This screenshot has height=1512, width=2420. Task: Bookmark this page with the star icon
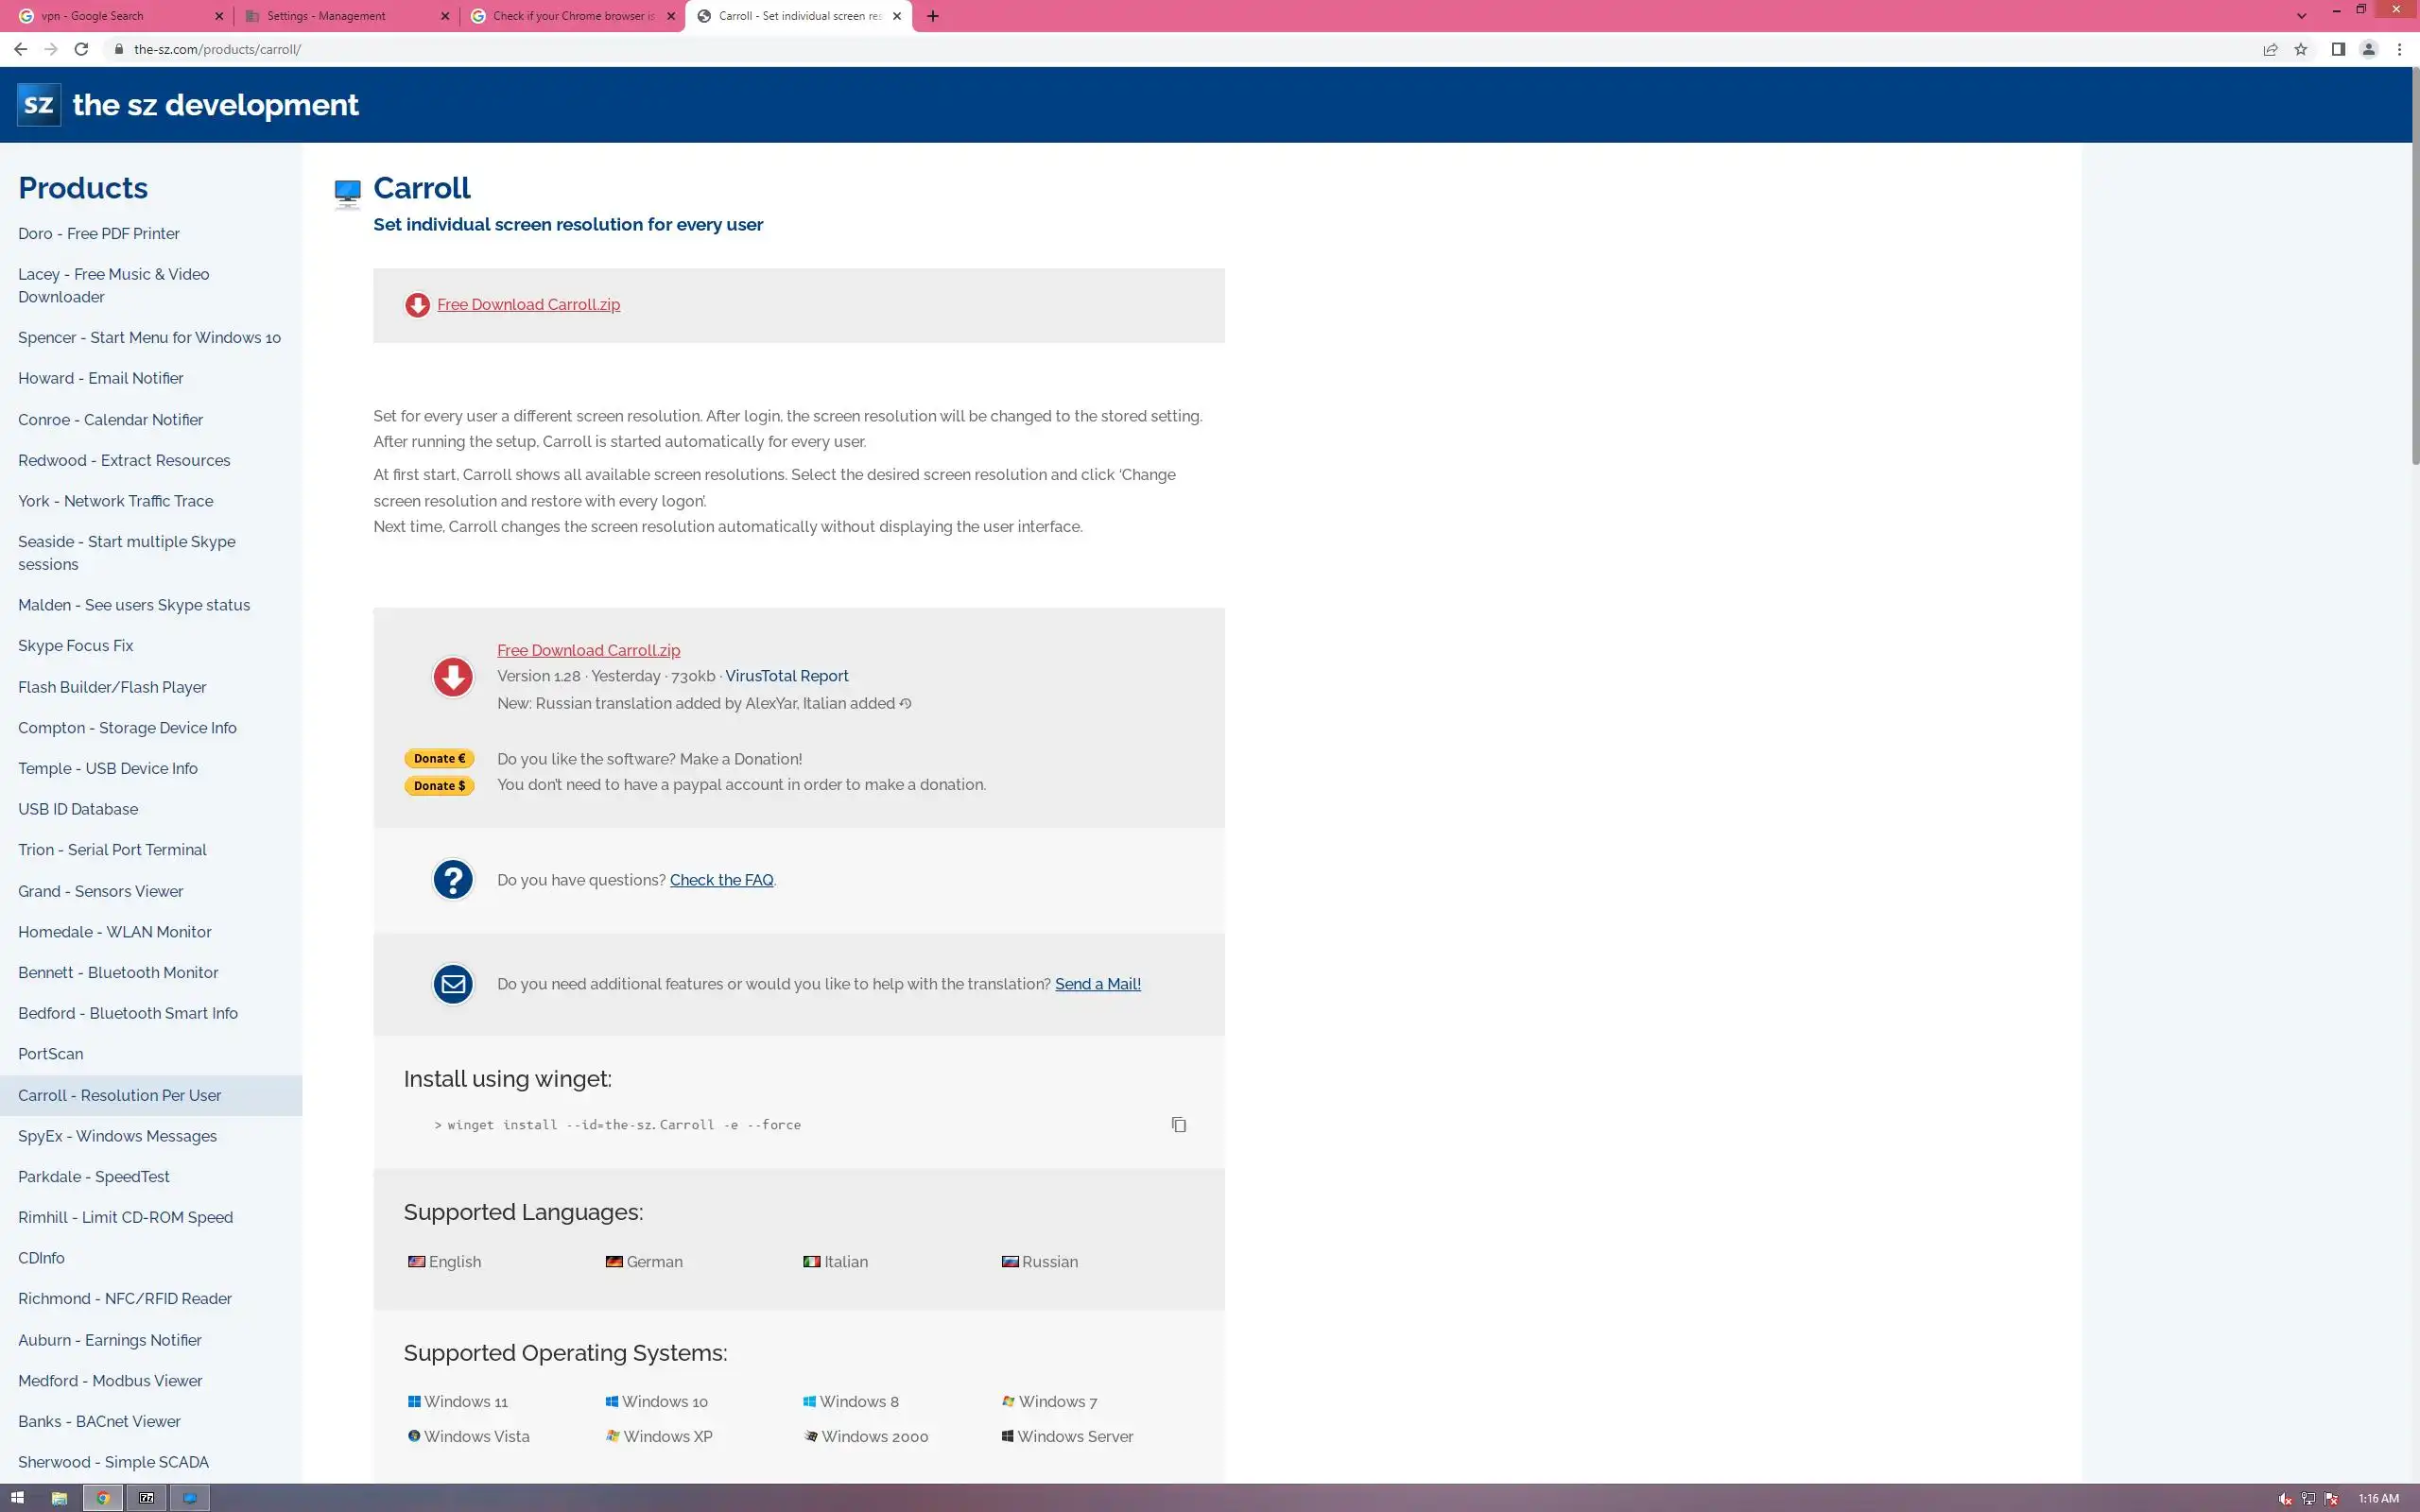coord(2300,49)
